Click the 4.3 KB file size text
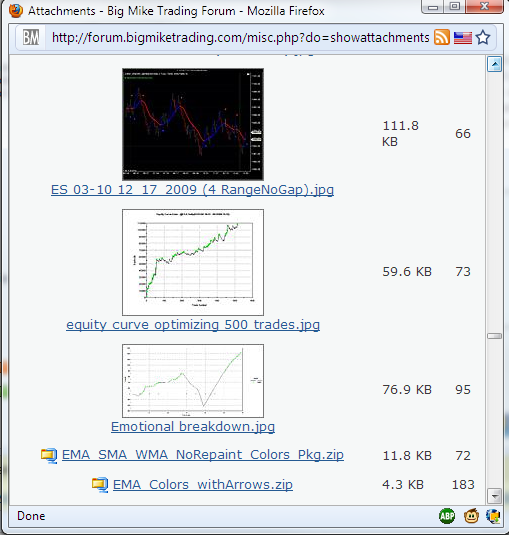 click(x=403, y=485)
